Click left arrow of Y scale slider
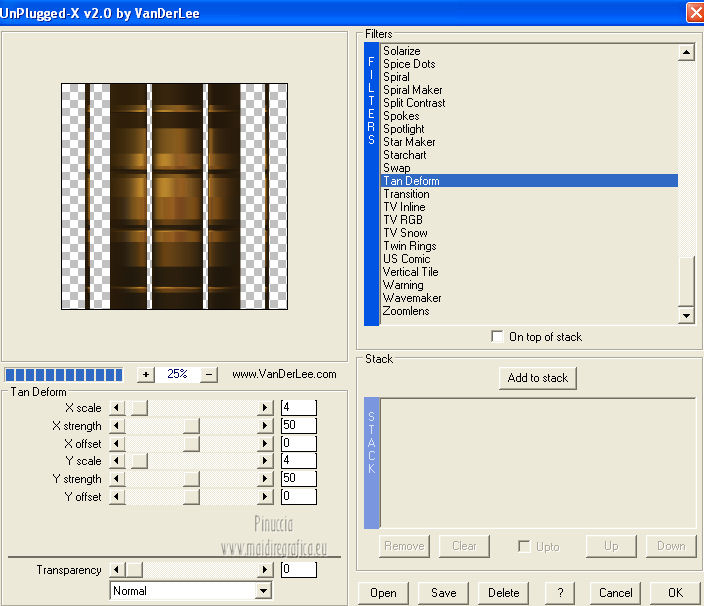The image size is (704, 606). (x=117, y=461)
